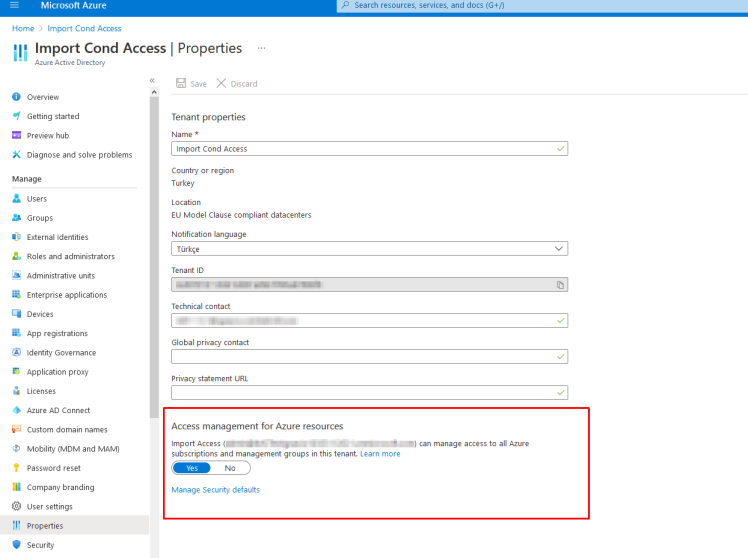Viewport: 748px width, 558px height.
Task: Open Security menu item
Action: point(40,545)
